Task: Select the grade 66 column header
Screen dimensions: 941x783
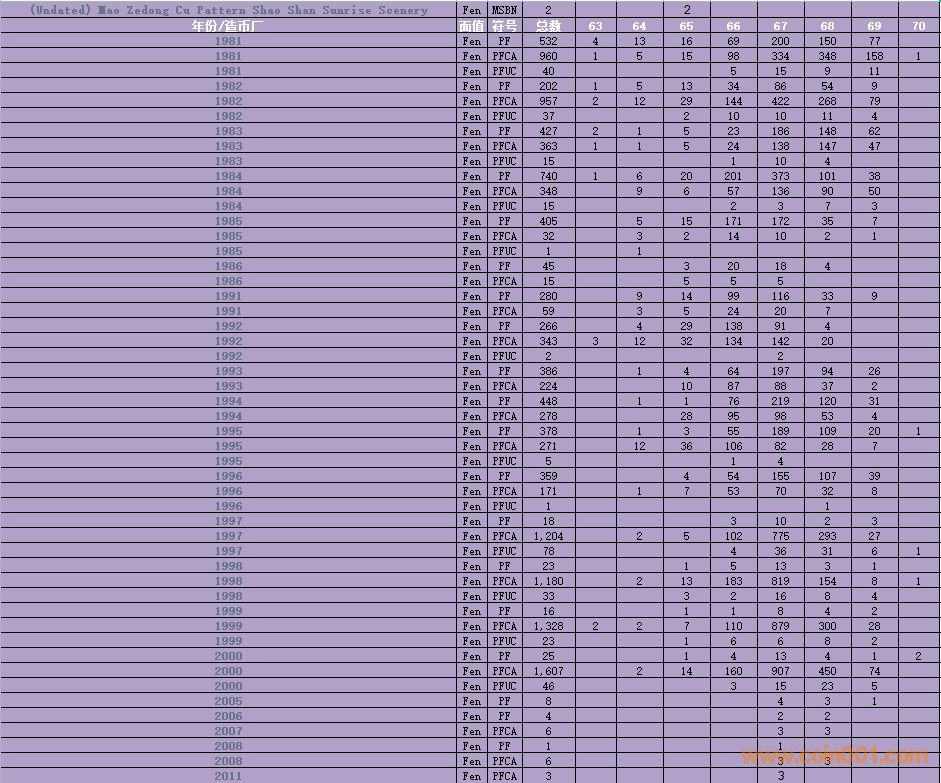Action: coord(733,26)
